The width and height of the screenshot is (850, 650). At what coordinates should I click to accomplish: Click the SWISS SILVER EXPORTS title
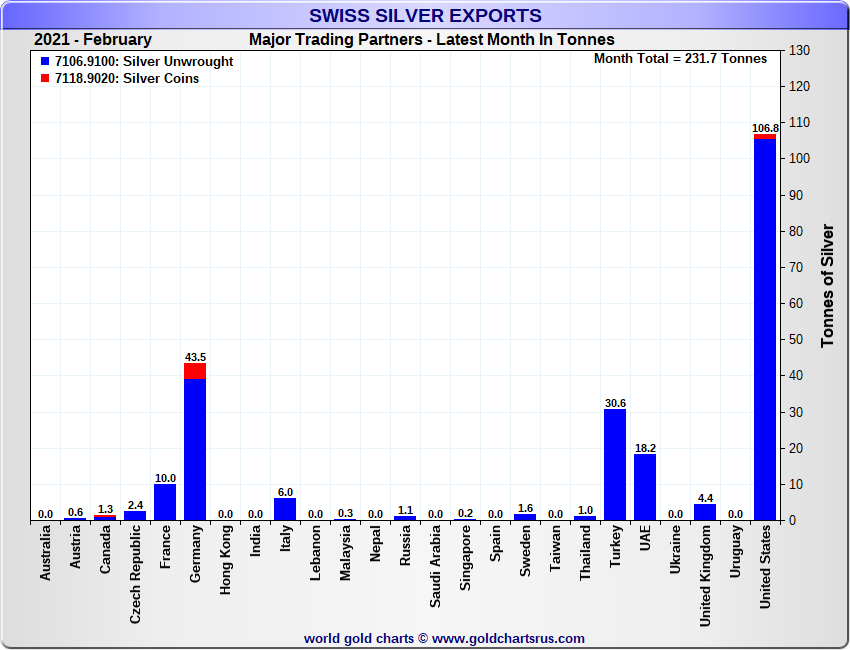[425, 15]
